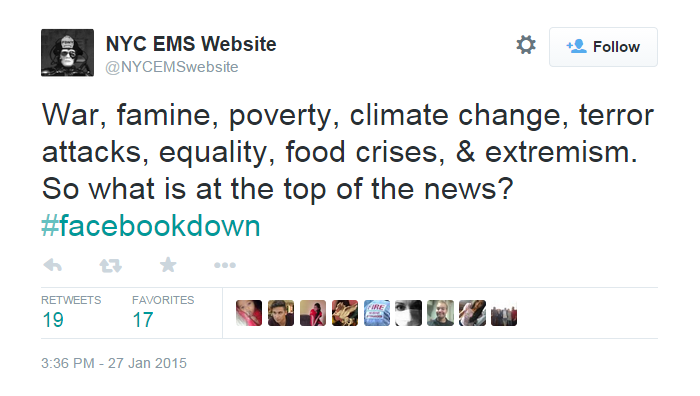
Task: Open the second retweeter avatar
Action: point(281,313)
